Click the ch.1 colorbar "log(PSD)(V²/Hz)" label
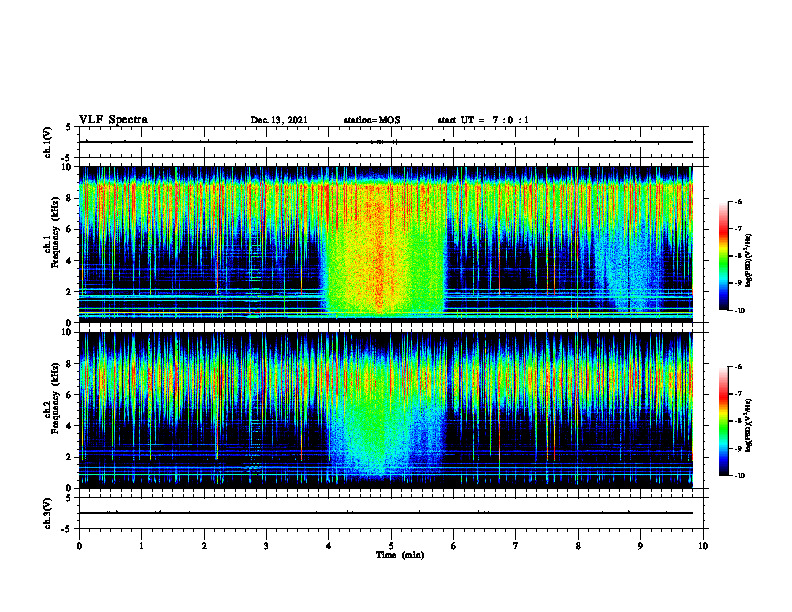The height and width of the screenshot is (612, 792). (749, 261)
